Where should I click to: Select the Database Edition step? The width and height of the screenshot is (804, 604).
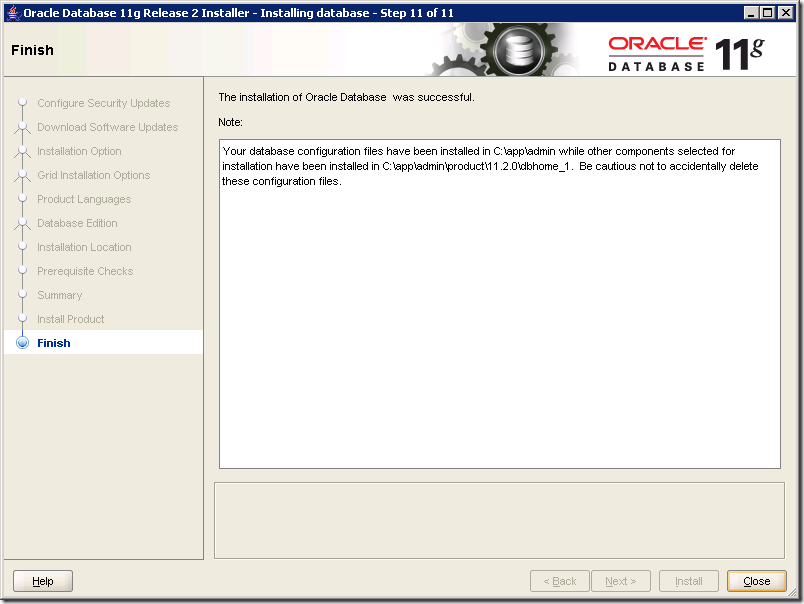pos(77,223)
